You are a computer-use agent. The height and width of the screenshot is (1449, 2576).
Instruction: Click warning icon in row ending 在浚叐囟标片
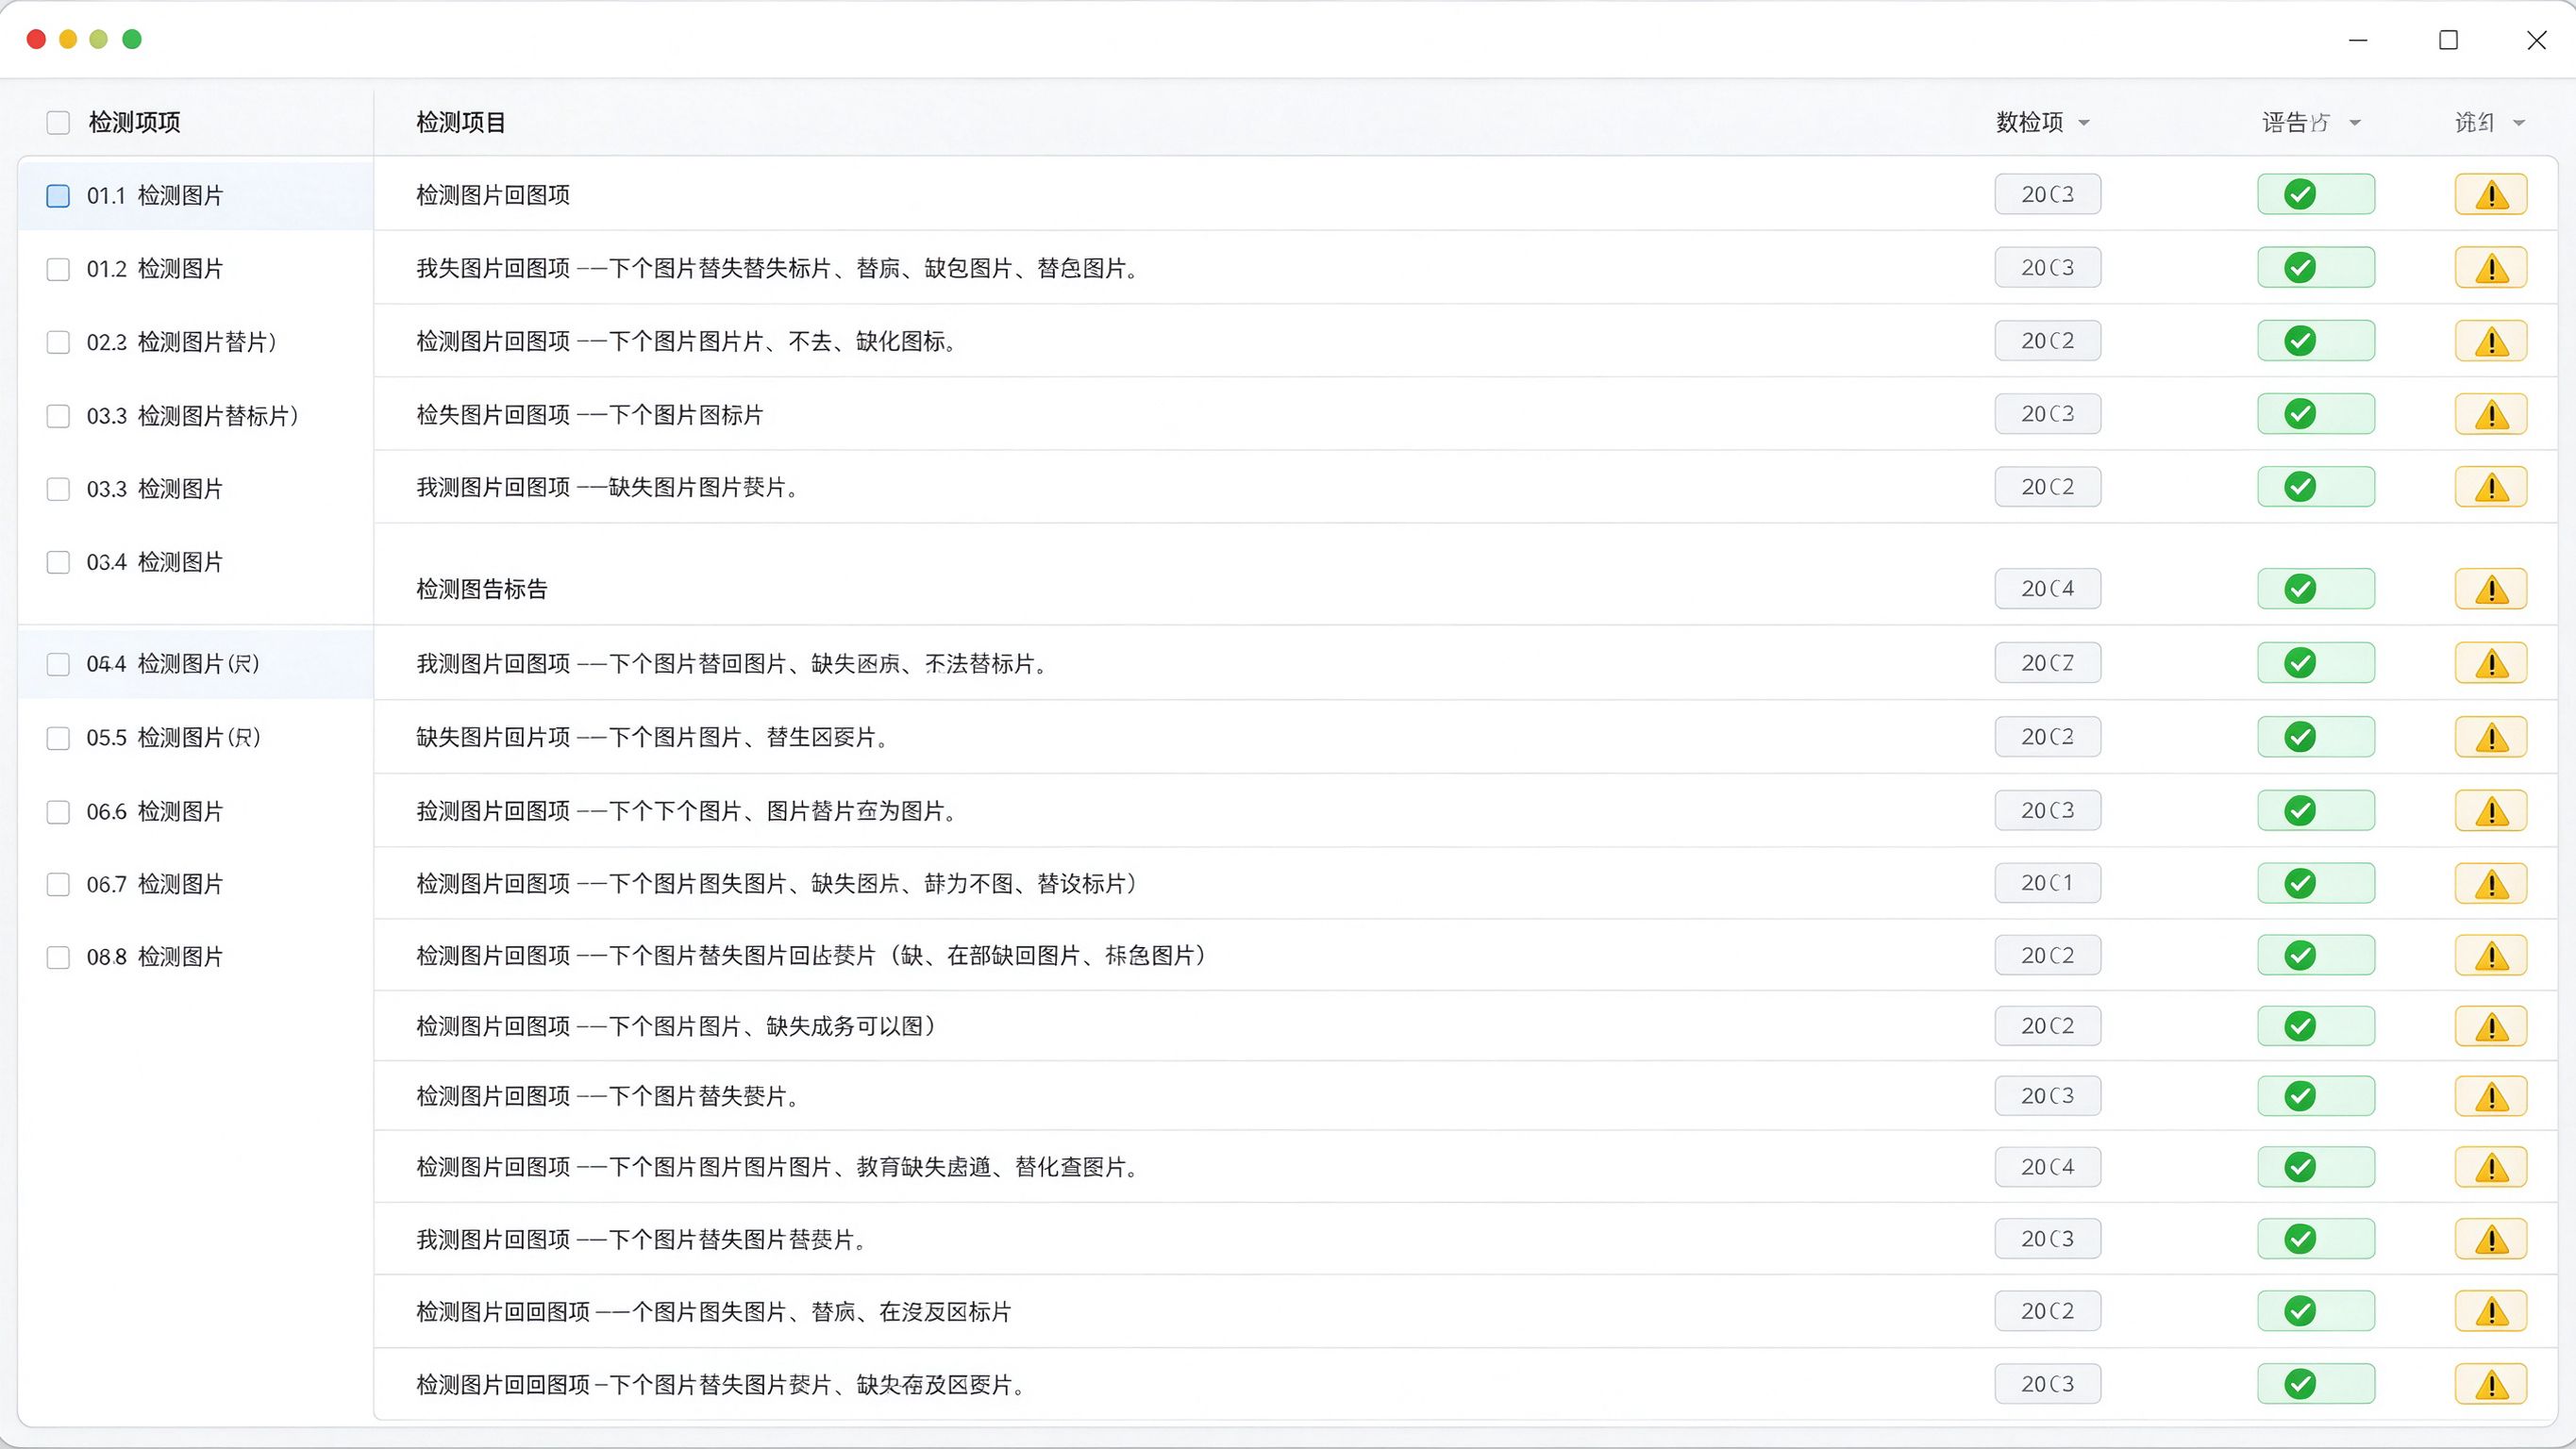2491,1312
